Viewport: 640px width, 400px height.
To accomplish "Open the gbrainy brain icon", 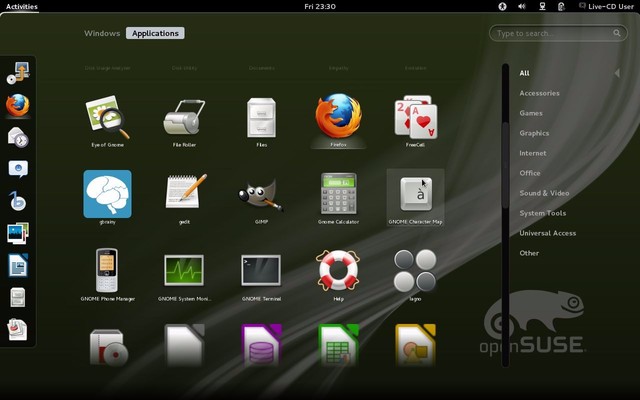I will [x=107, y=197].
